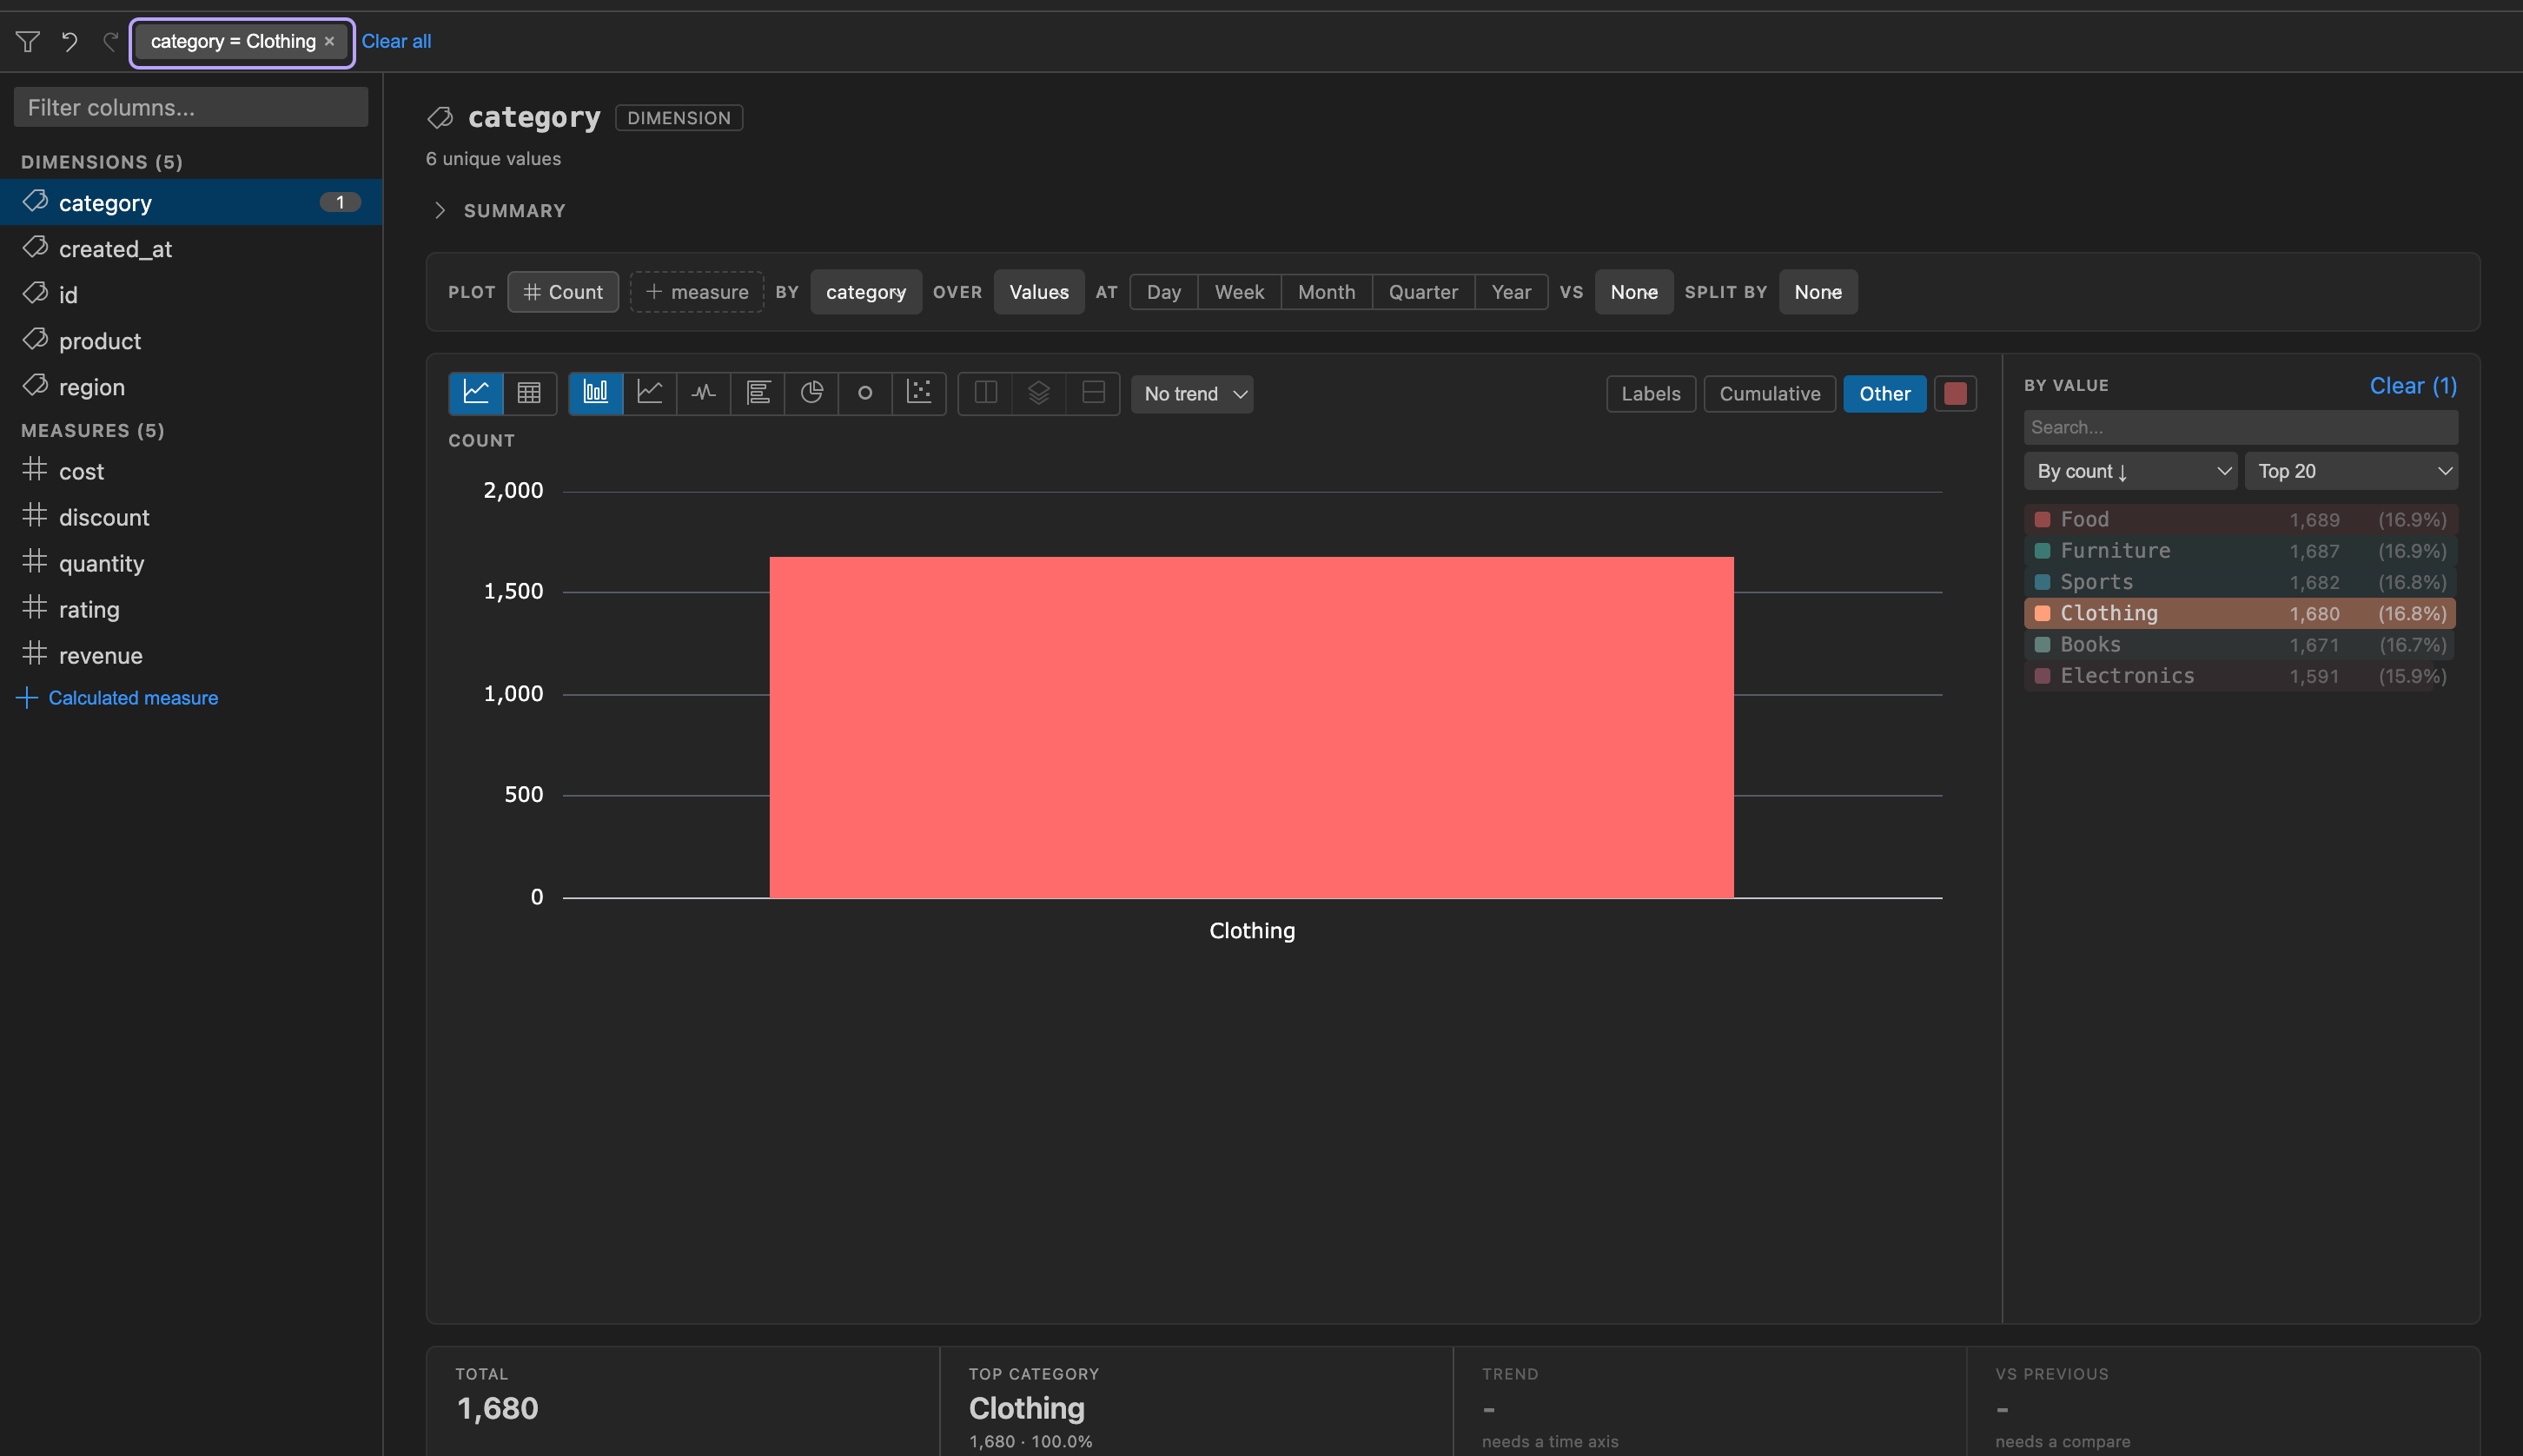The width and height of the screenshot is (2523, 1456).
Task: Open the OVER Values selector
Action: [1039, 292]
